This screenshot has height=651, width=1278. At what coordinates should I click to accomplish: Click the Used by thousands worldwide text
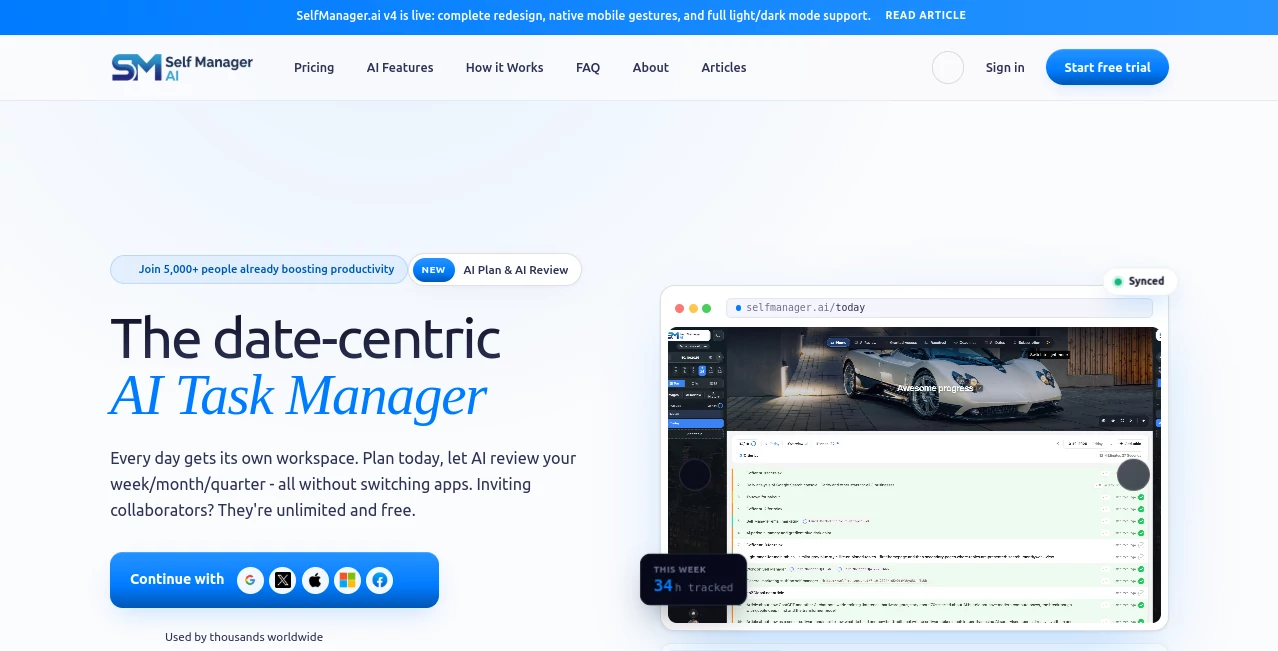[244, 637]
